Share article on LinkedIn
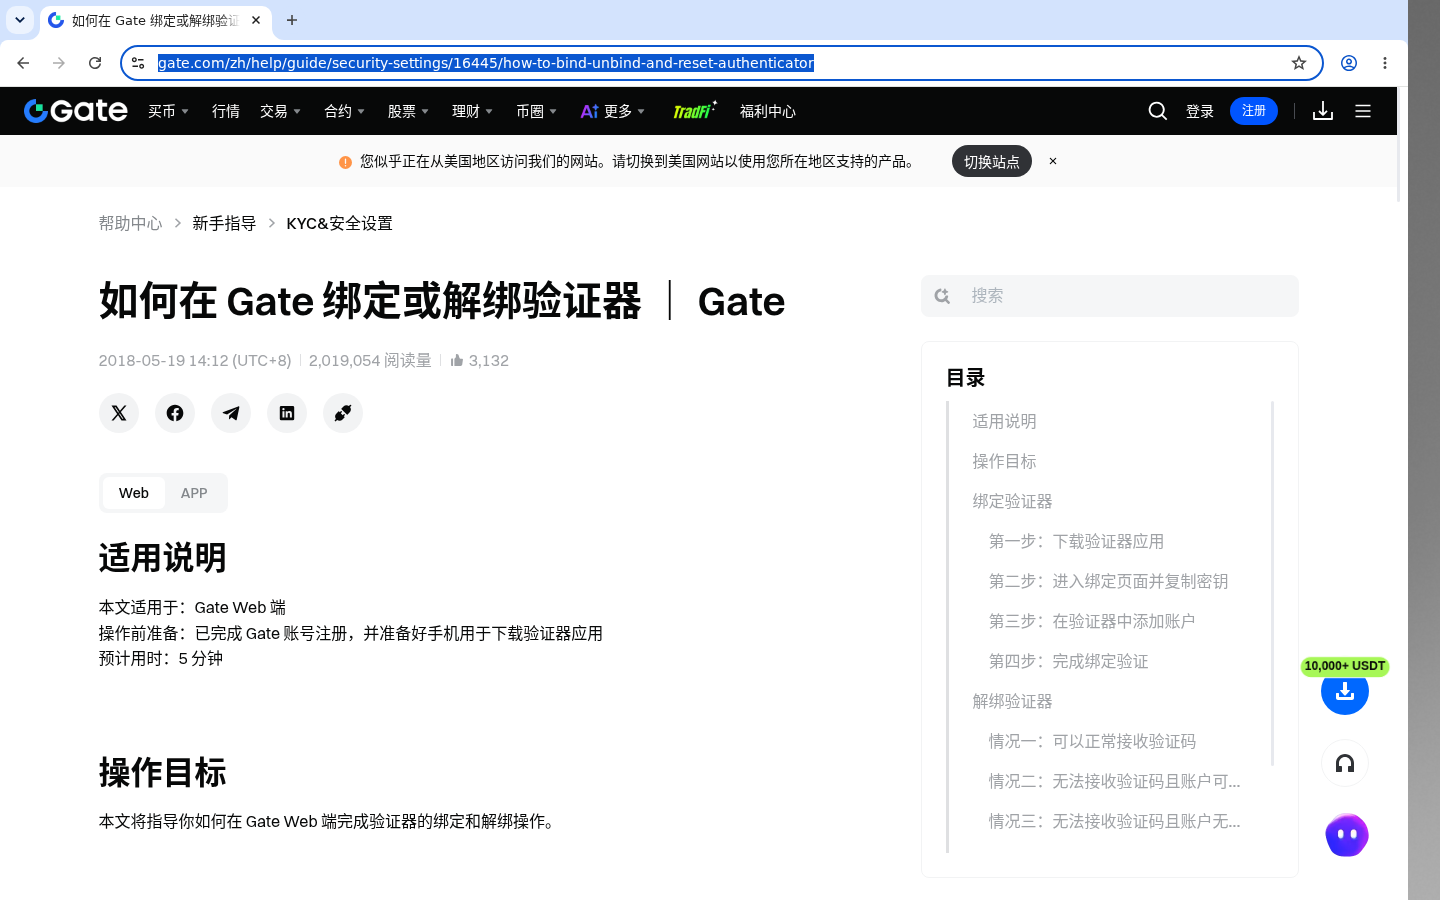This screenshot has width=1440, height=900. coord(287,413)
